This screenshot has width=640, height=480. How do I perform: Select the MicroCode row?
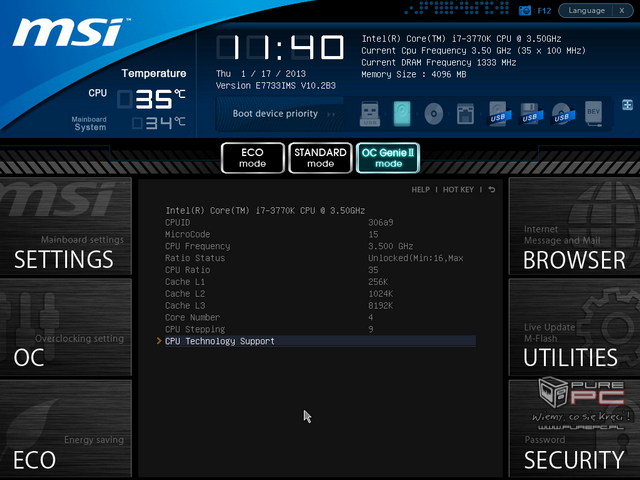pos(320,234)
